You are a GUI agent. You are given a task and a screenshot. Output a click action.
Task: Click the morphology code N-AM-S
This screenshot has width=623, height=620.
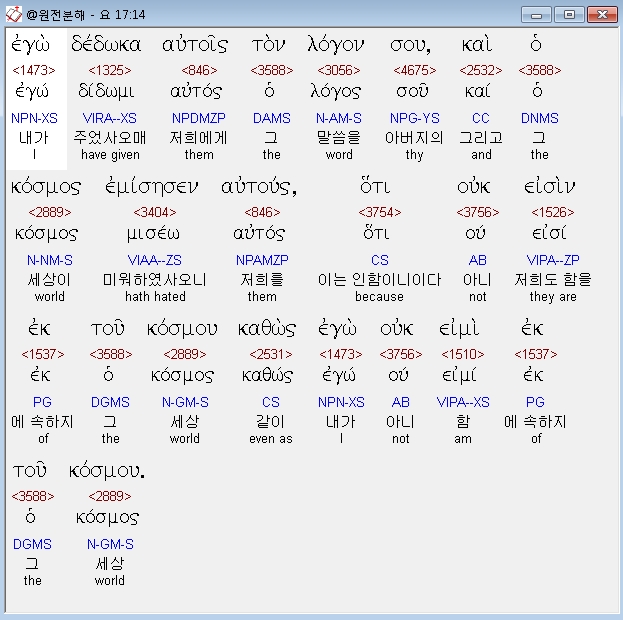click(339, 118)
